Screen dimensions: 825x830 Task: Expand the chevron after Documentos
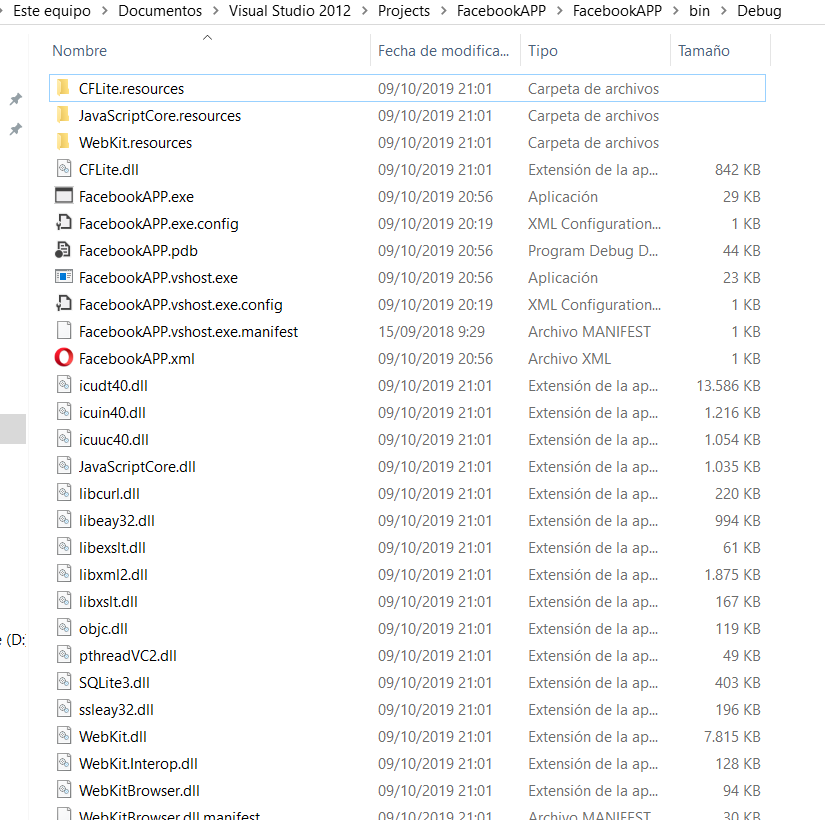coord(215,11)
